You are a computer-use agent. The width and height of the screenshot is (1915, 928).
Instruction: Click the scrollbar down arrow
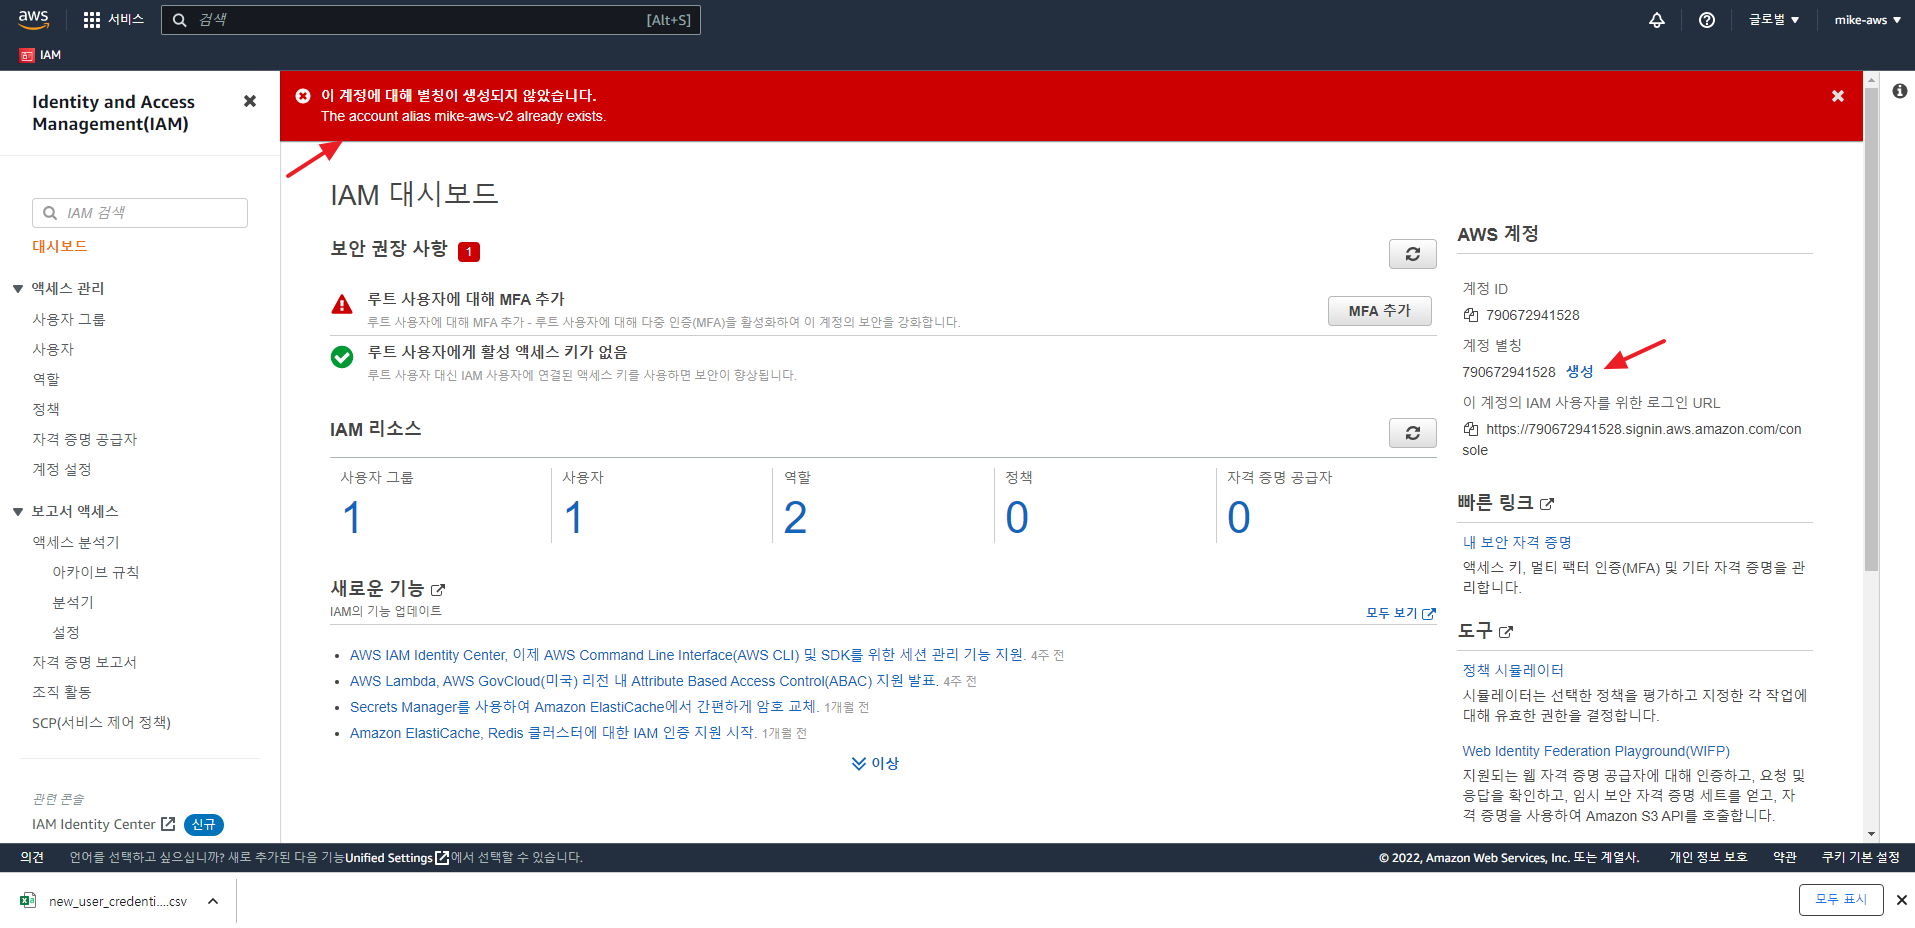[1871, 834]
